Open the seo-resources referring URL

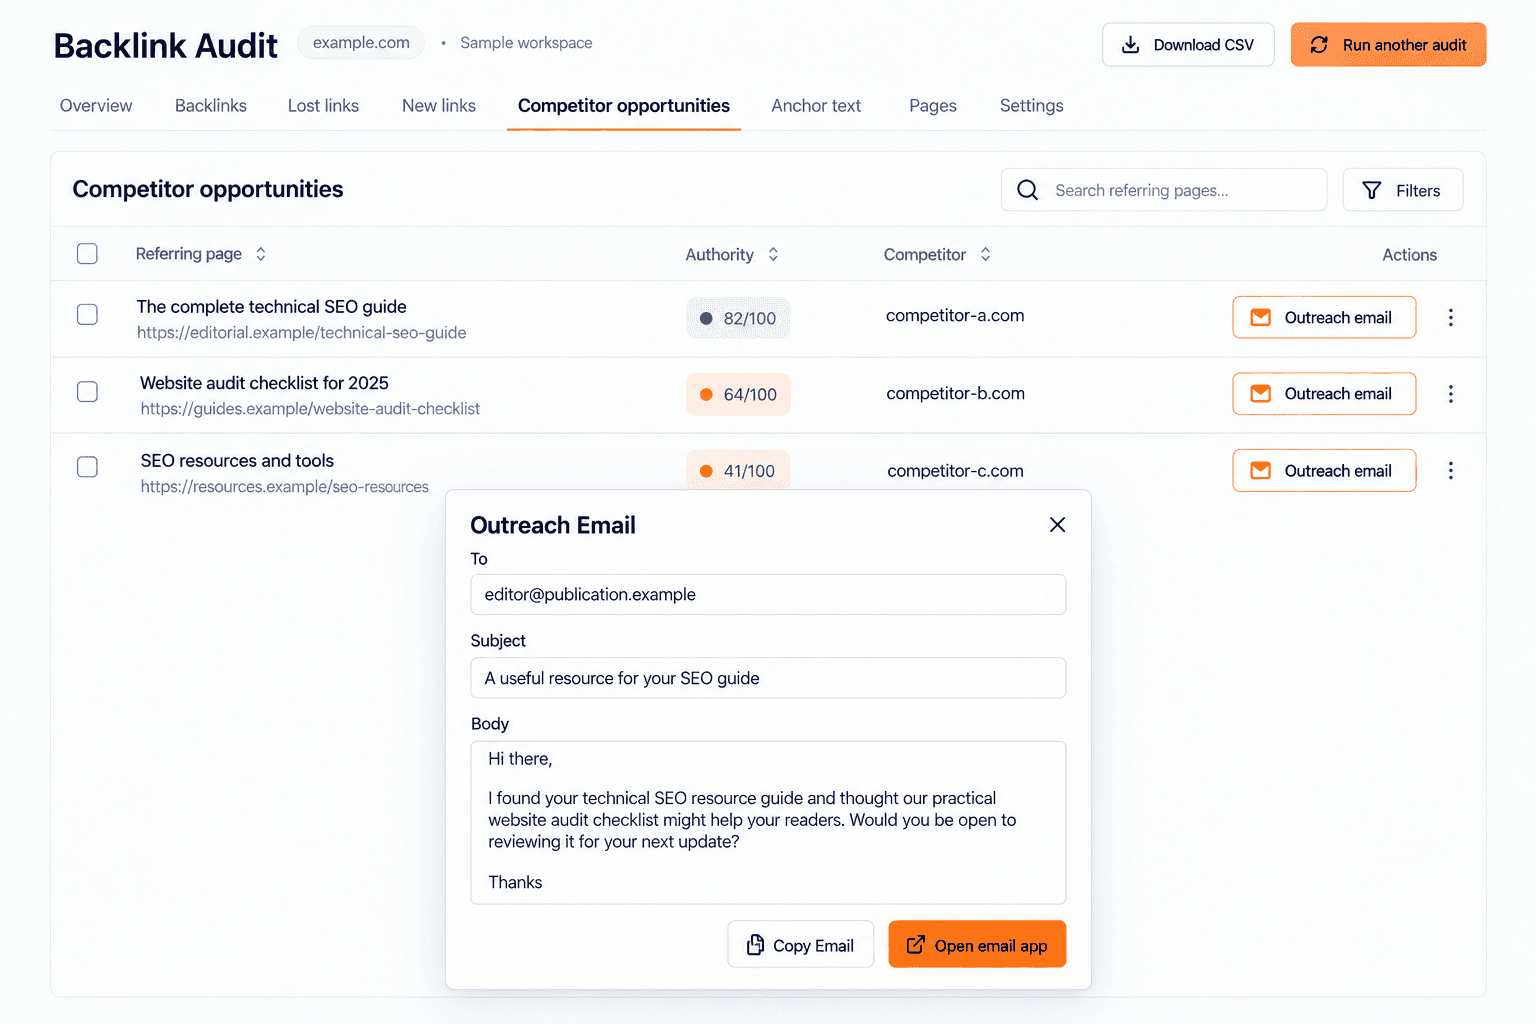[285, 487]
